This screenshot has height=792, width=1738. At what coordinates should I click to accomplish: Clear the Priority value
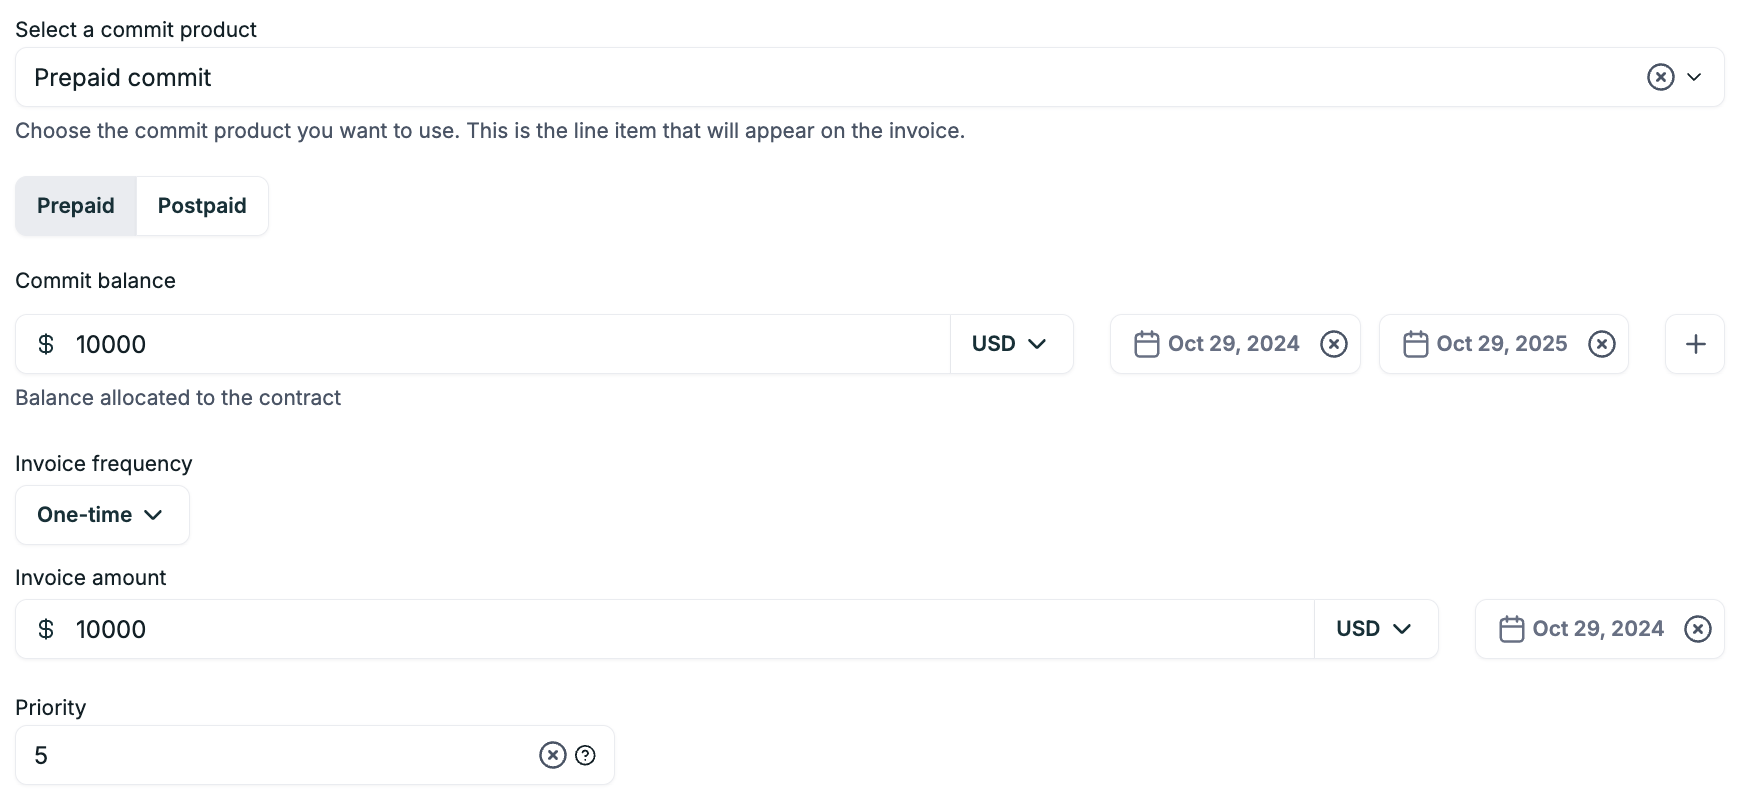coord(553,755)
